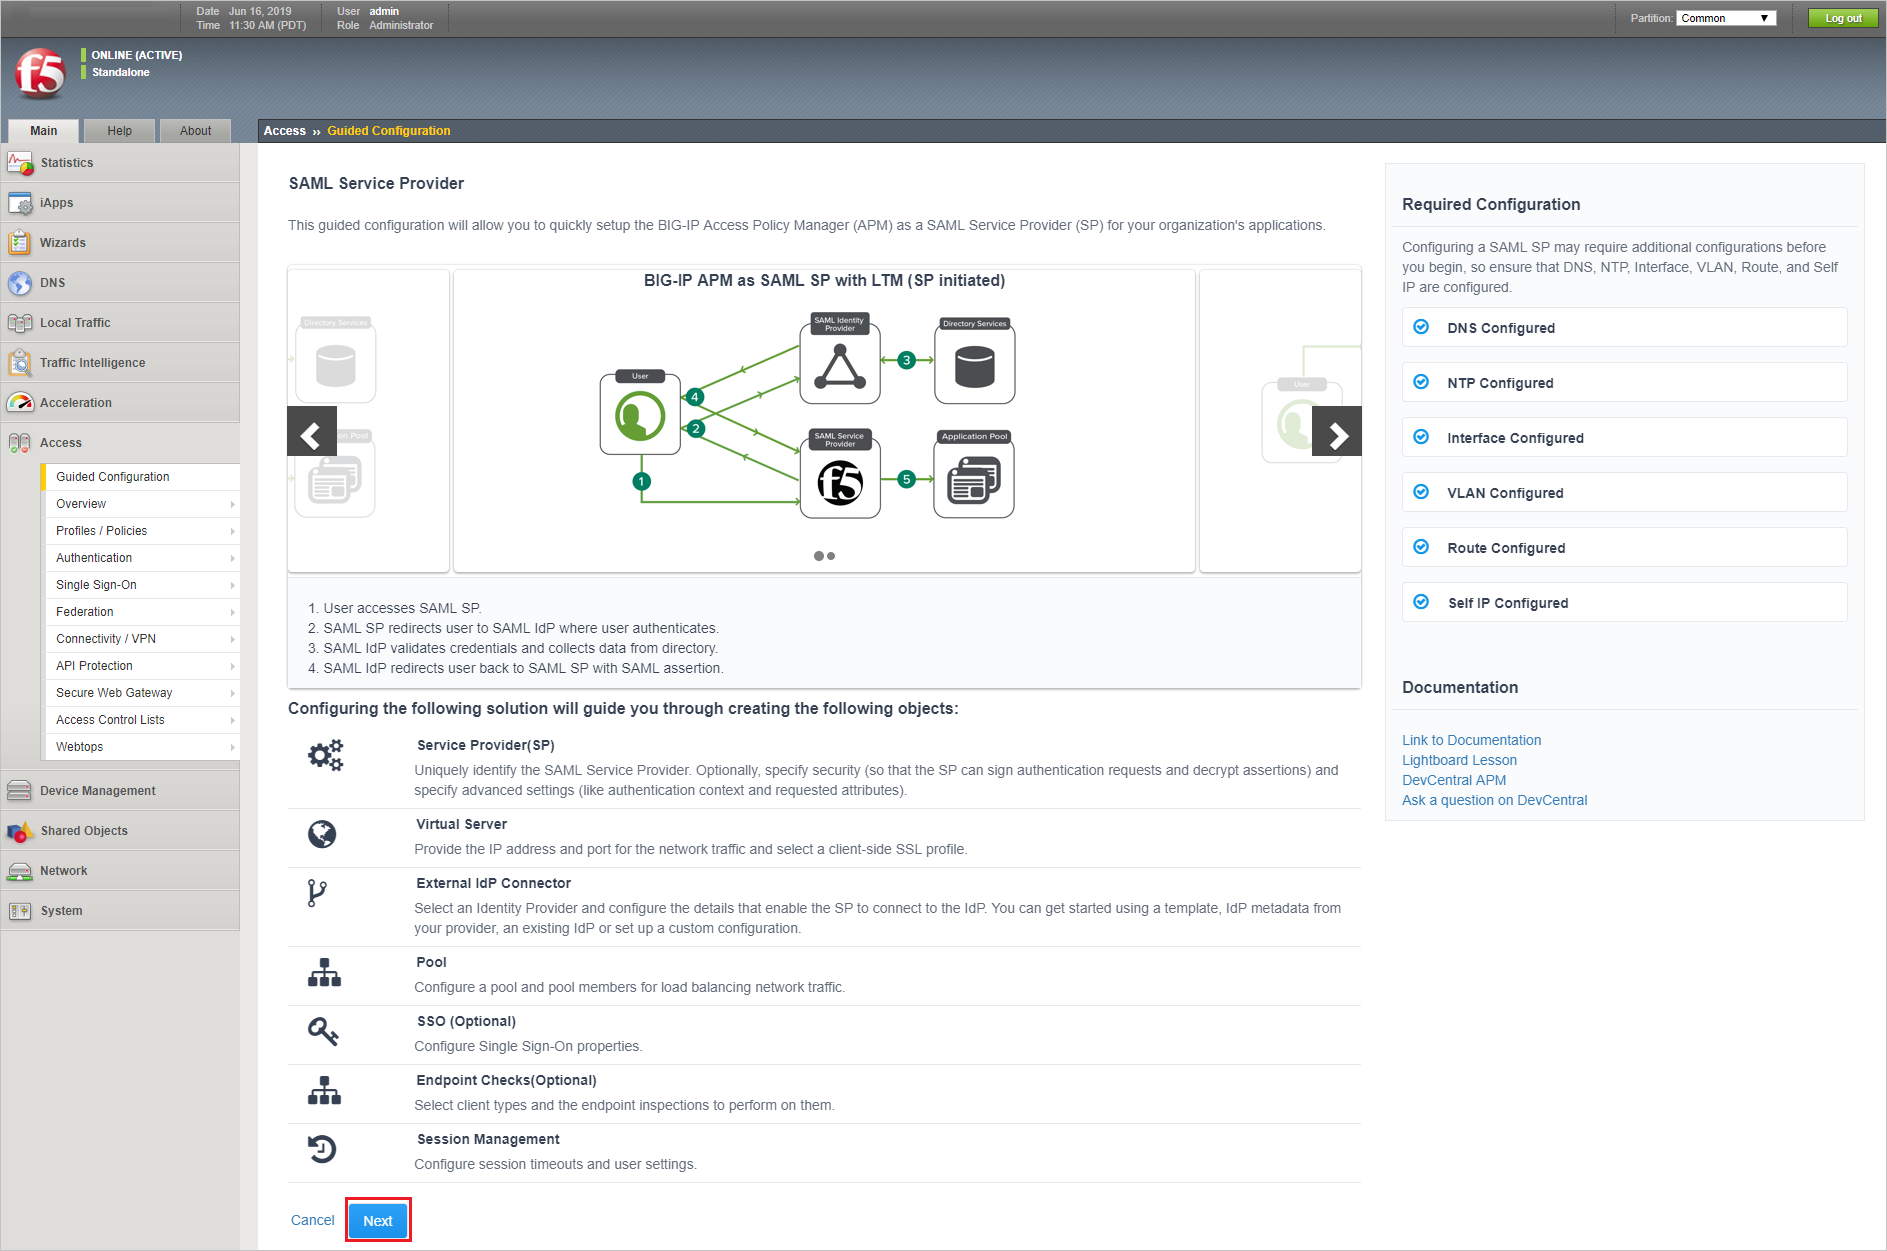This screenshot has width=1887, height=1251.
Task: Click the Traffic Intelligence icon
Action: coord(20,363)
